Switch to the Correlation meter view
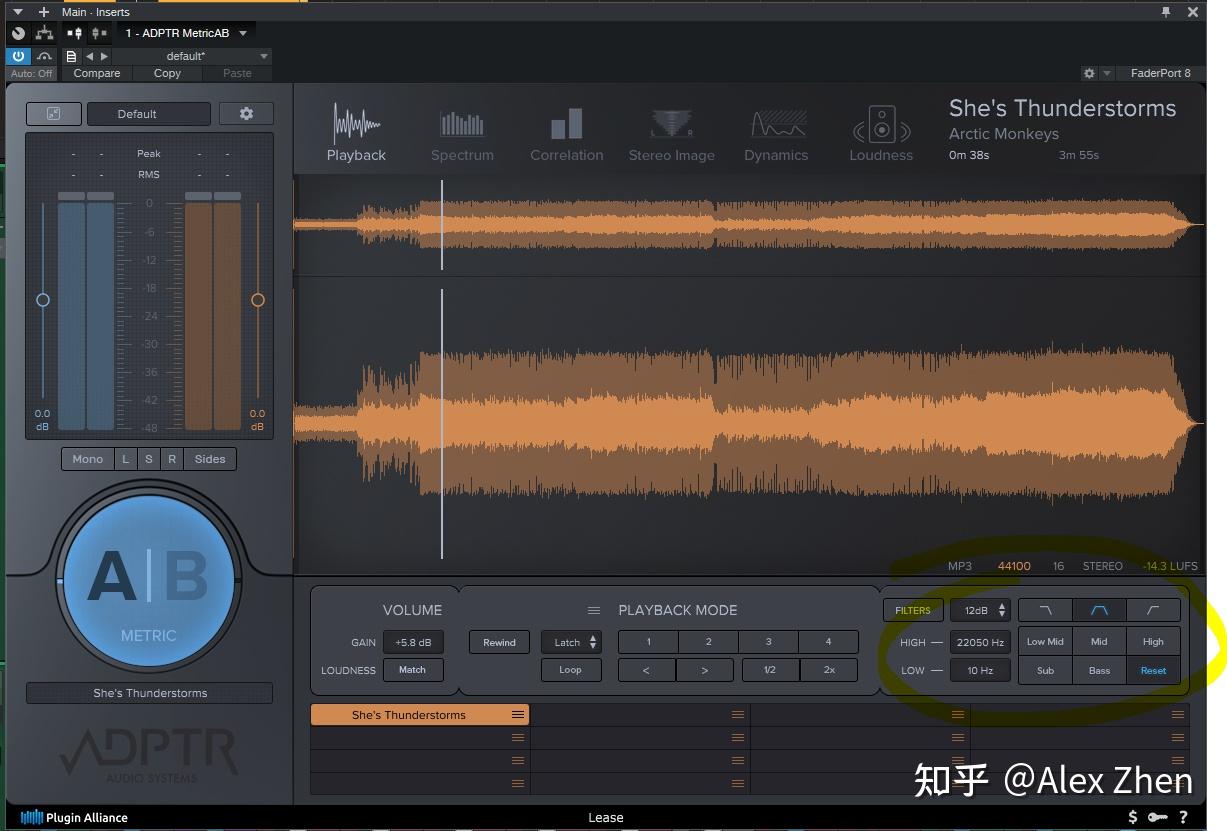1227x831 pixels. [566, 135]
